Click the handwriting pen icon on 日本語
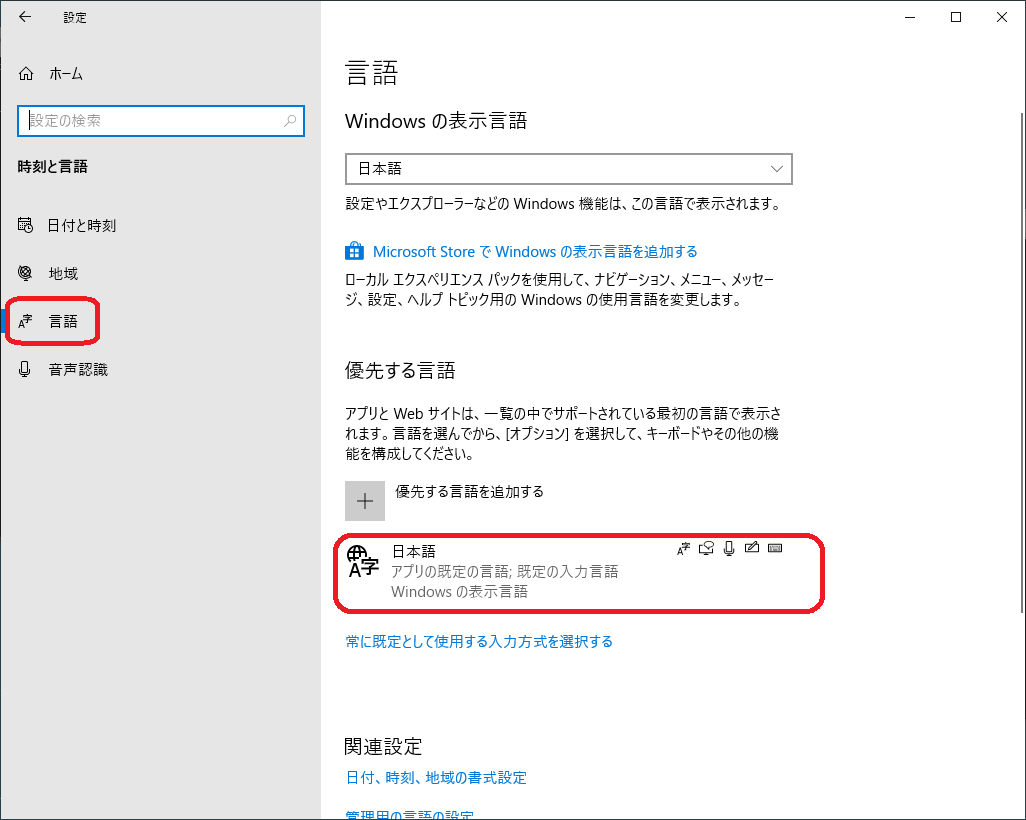This screenshot has width=1026, height=820. [x=752, y=548]
